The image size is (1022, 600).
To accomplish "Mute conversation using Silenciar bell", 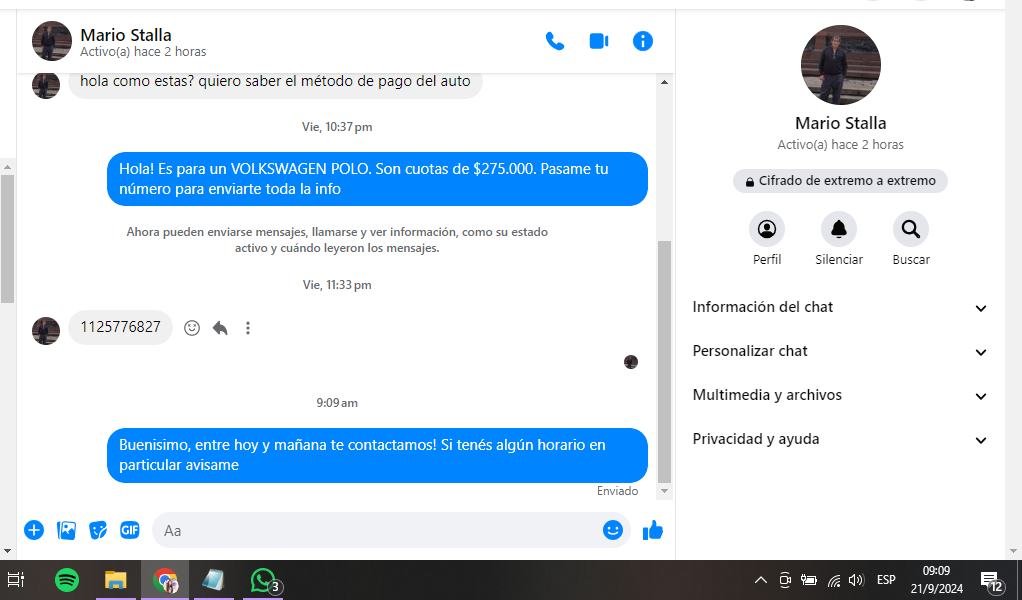I will tap(838, 230).
